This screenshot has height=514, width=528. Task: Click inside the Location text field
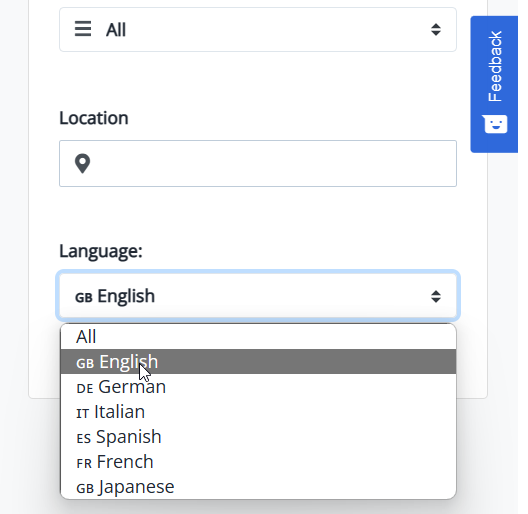[258, 163]
